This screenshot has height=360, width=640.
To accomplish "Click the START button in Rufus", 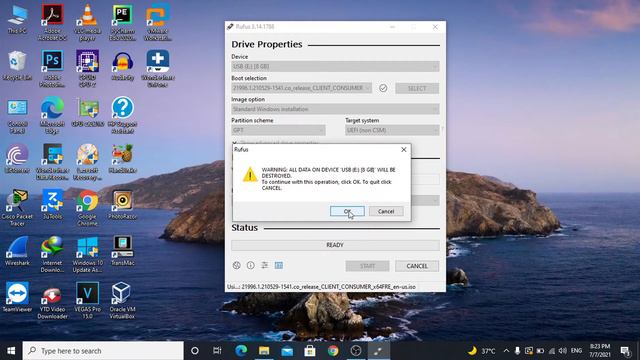I will coord(367,266).
